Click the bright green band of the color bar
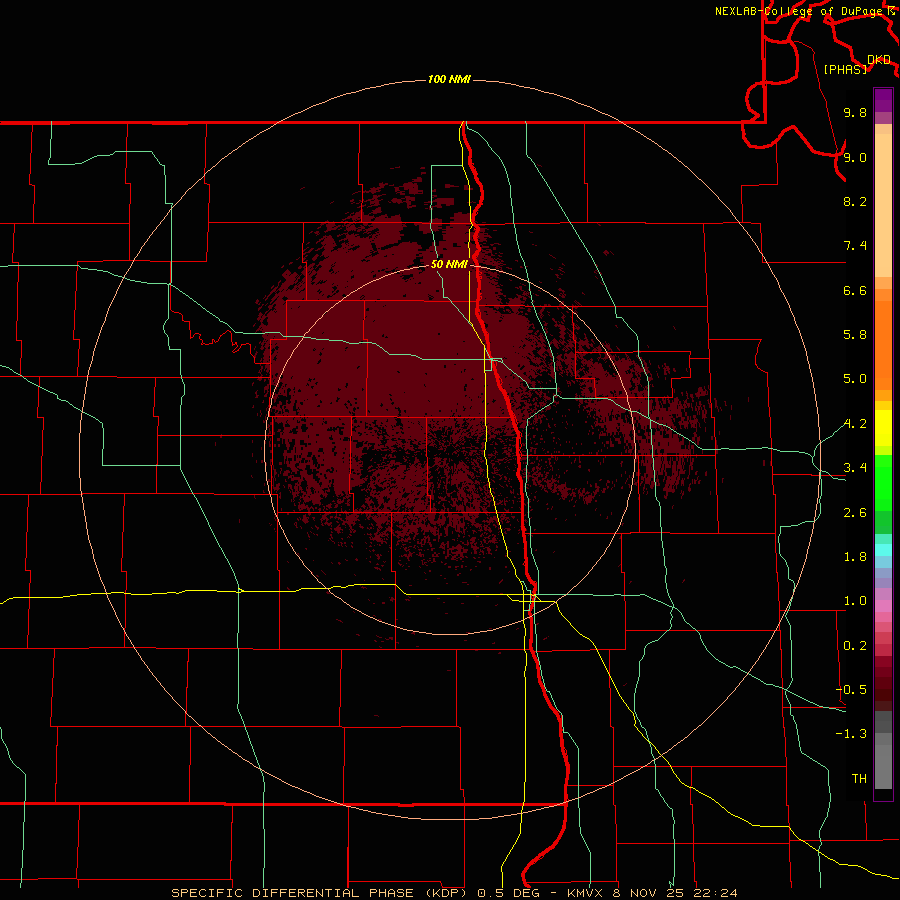 tap(883, 482)
